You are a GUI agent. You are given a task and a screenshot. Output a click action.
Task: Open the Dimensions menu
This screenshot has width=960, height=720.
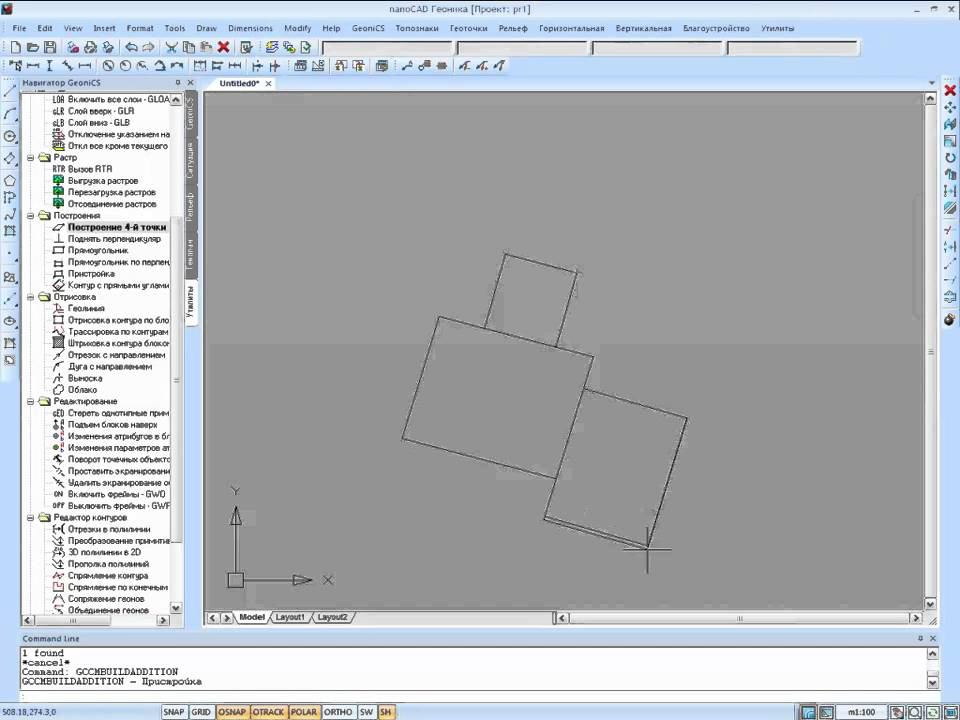pyautogui.click(x=250, y=28)
